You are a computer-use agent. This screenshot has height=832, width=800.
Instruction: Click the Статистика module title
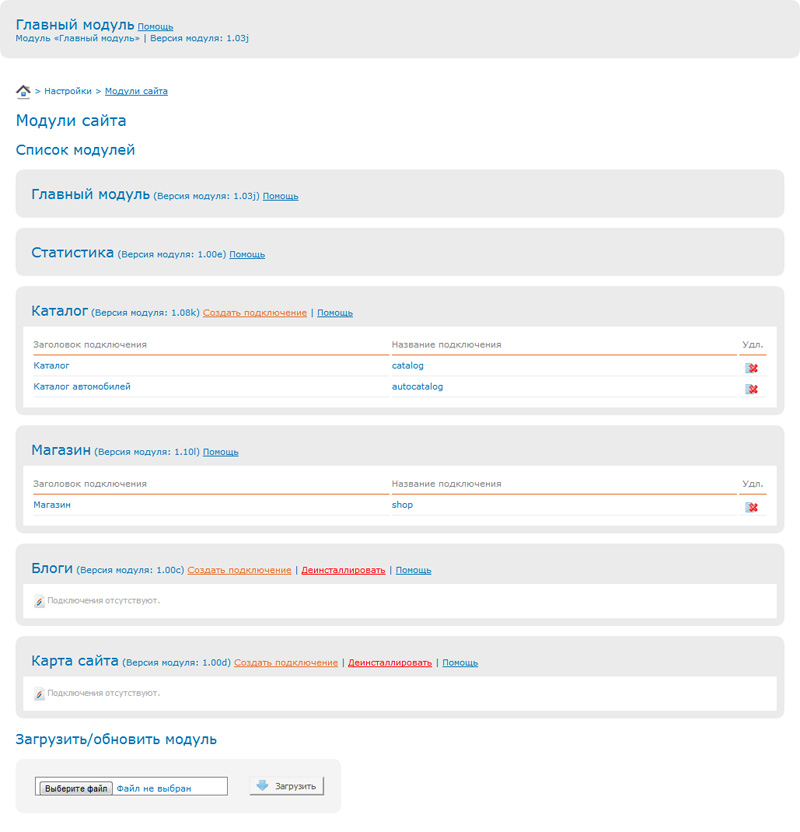coord(73,253)
